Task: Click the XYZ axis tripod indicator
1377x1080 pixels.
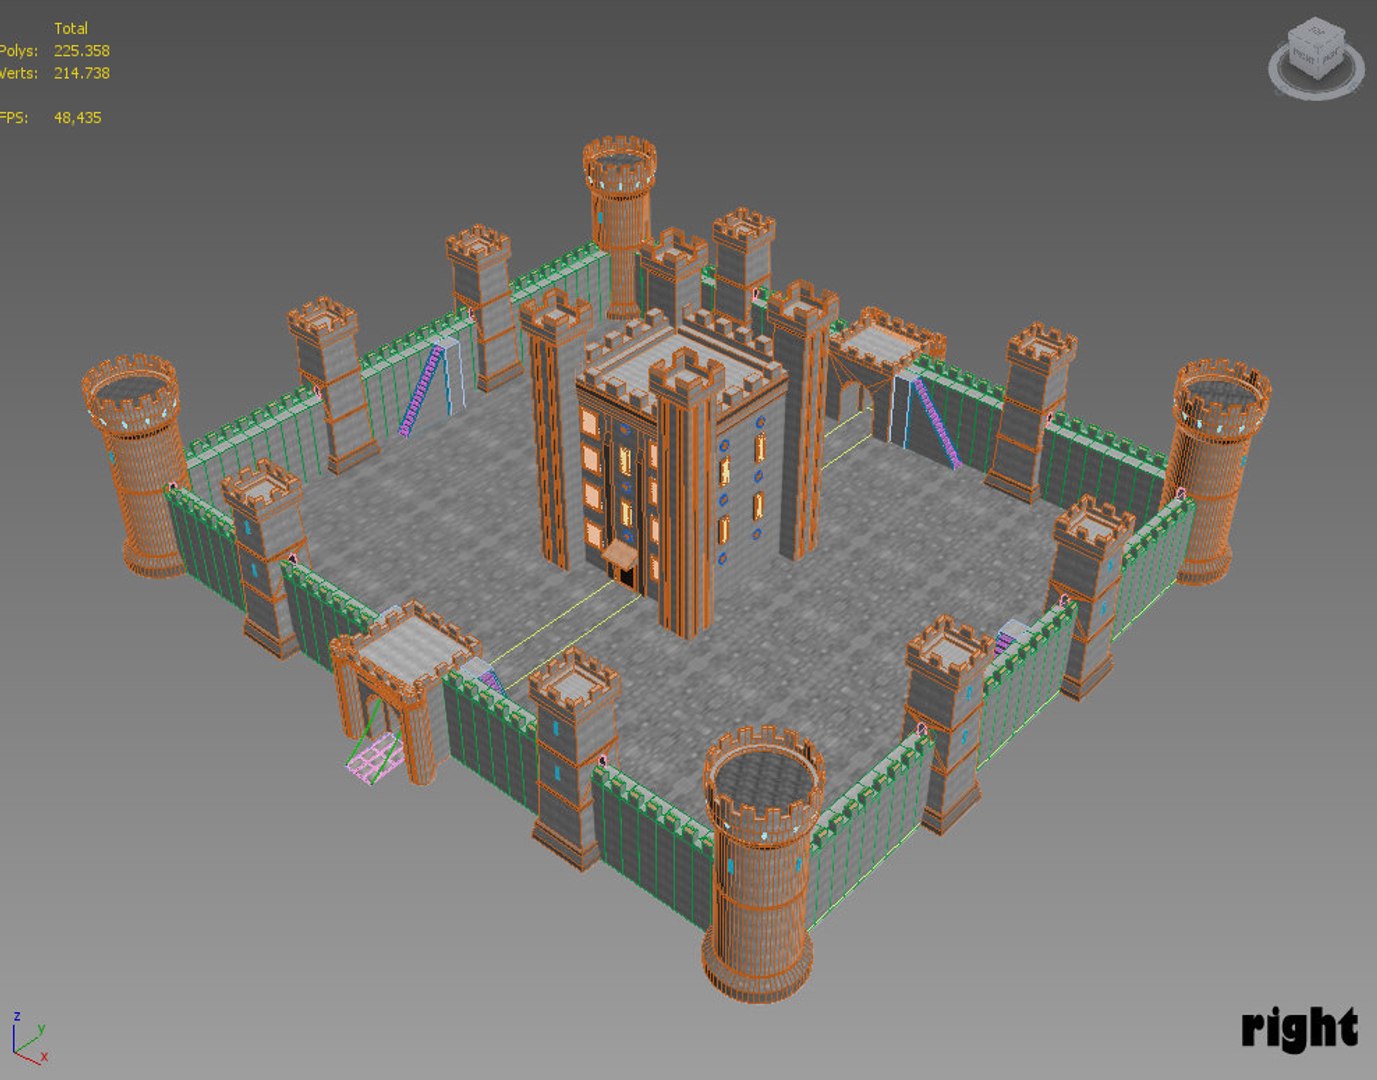Action: (x=29, y=1038)
